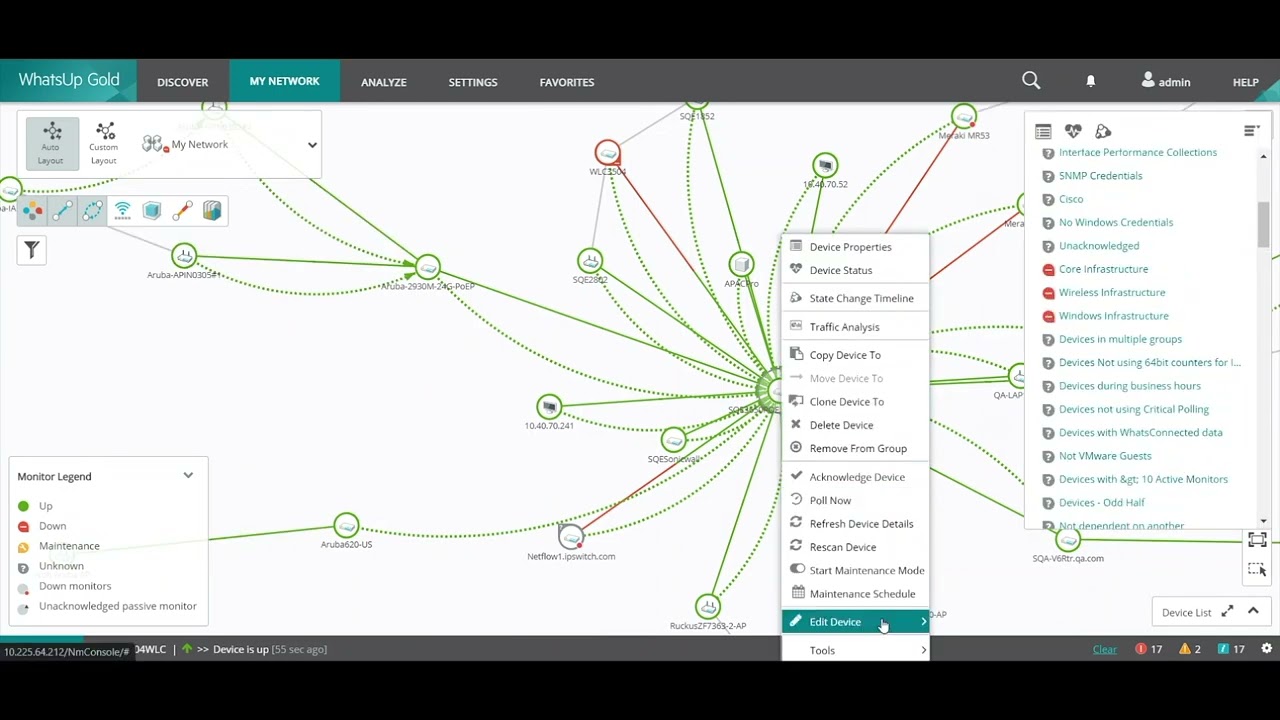Open the notifications bell
Screen dimensions: 1280x720
coord(1091,81)
